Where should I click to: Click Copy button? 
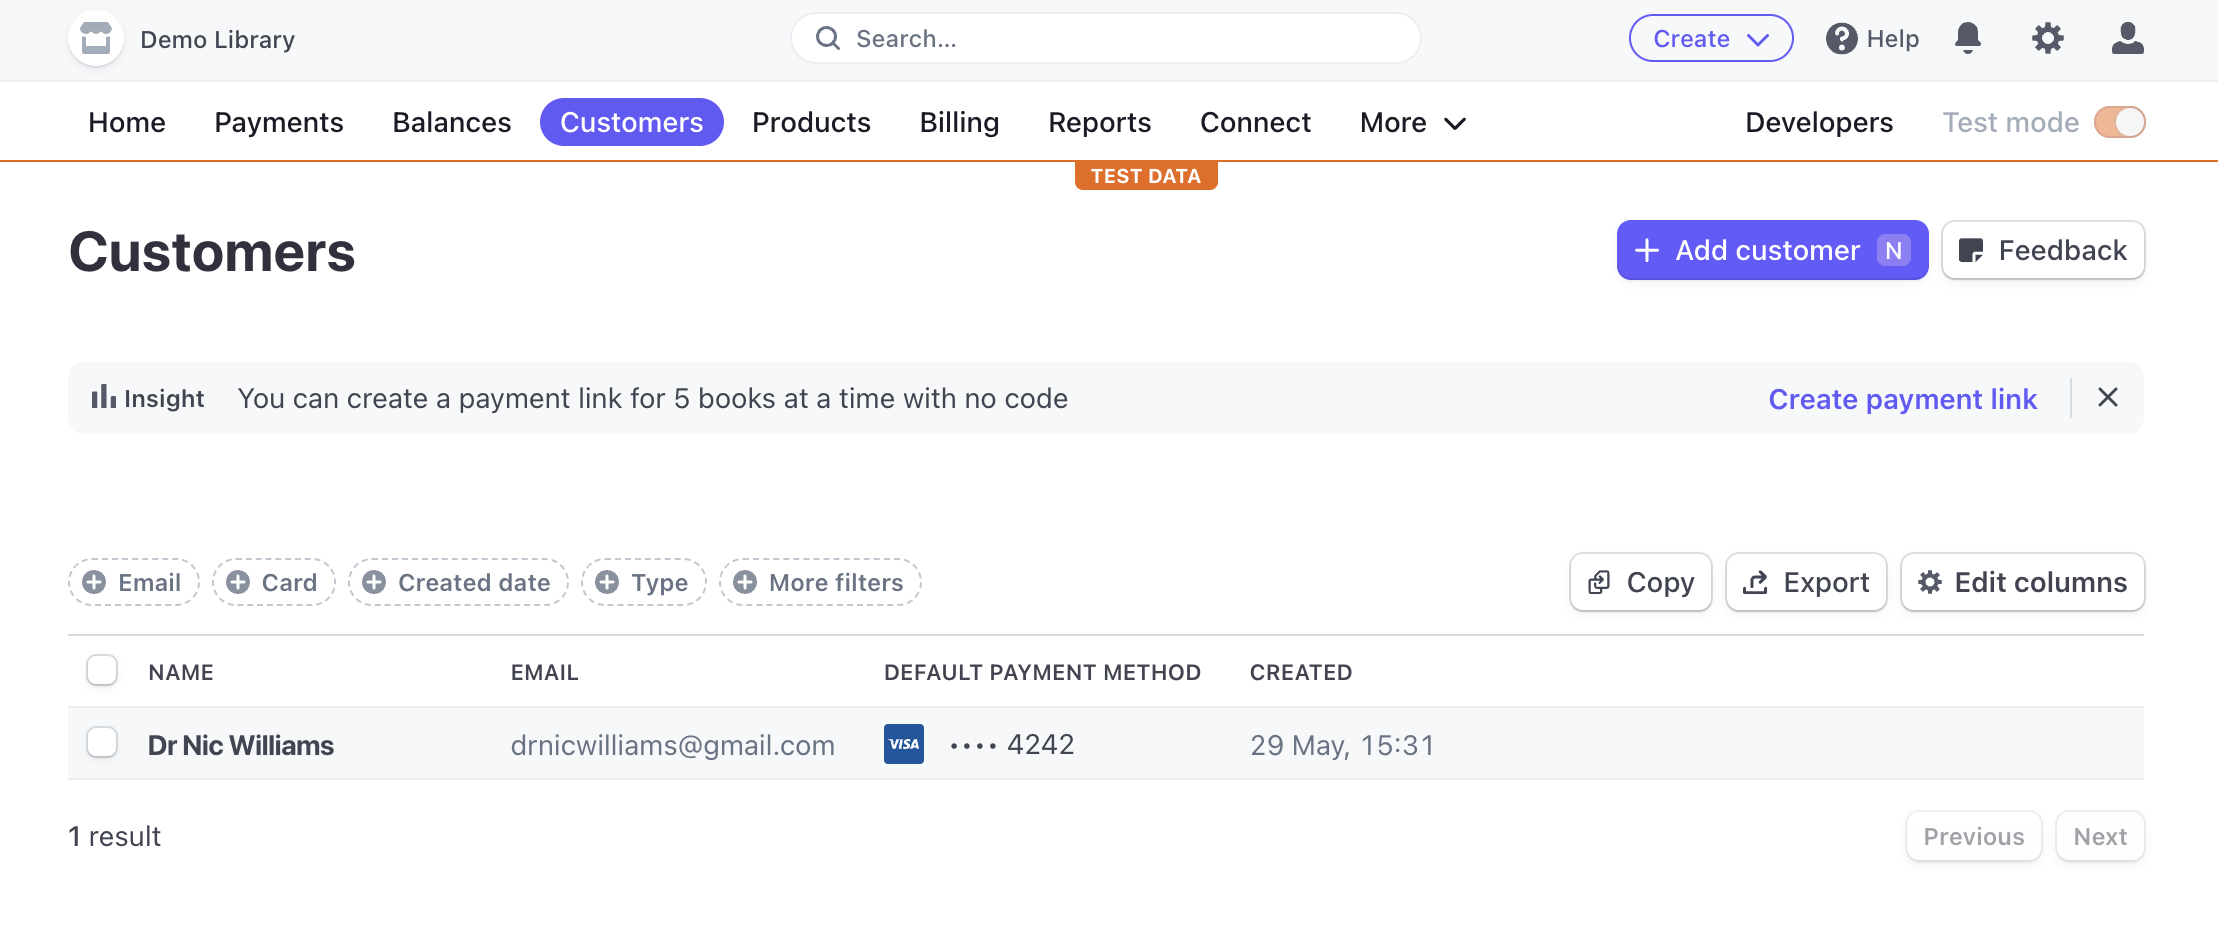1641,582
